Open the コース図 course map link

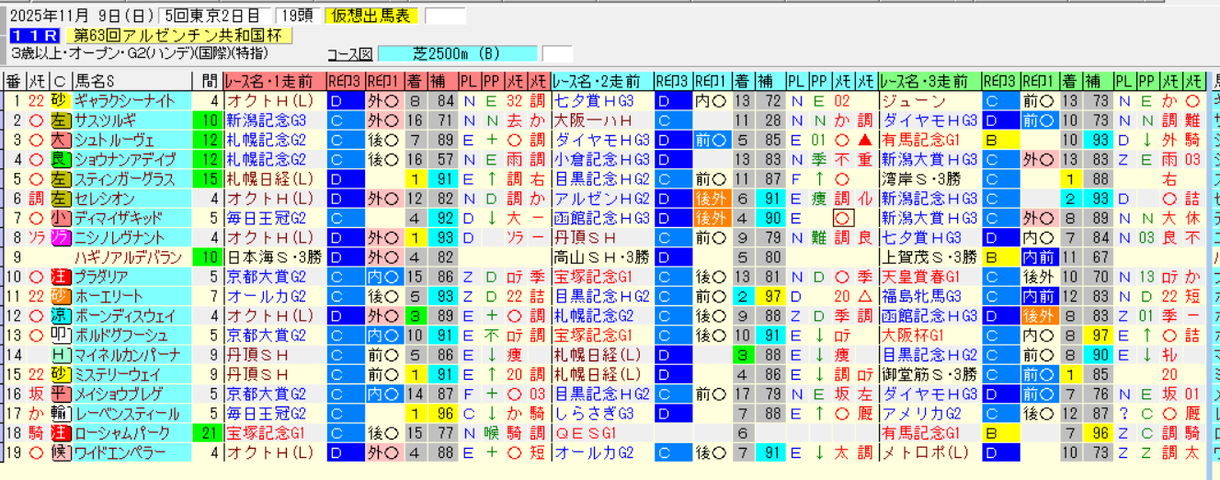(349, 53)
